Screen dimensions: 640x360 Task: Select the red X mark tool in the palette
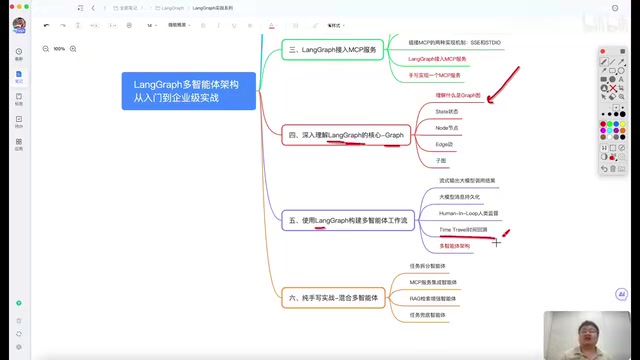point(613,88)
